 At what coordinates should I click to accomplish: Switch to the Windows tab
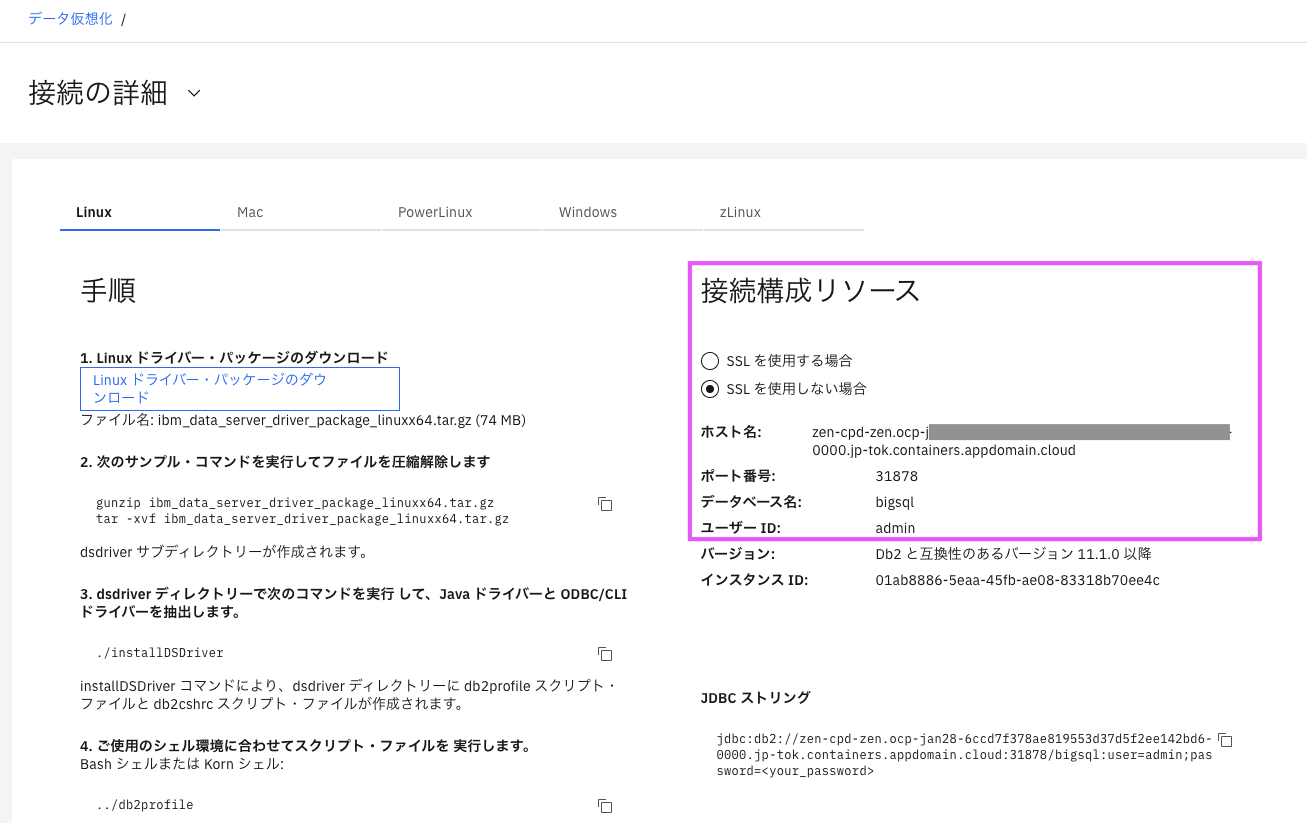[623, 212]
